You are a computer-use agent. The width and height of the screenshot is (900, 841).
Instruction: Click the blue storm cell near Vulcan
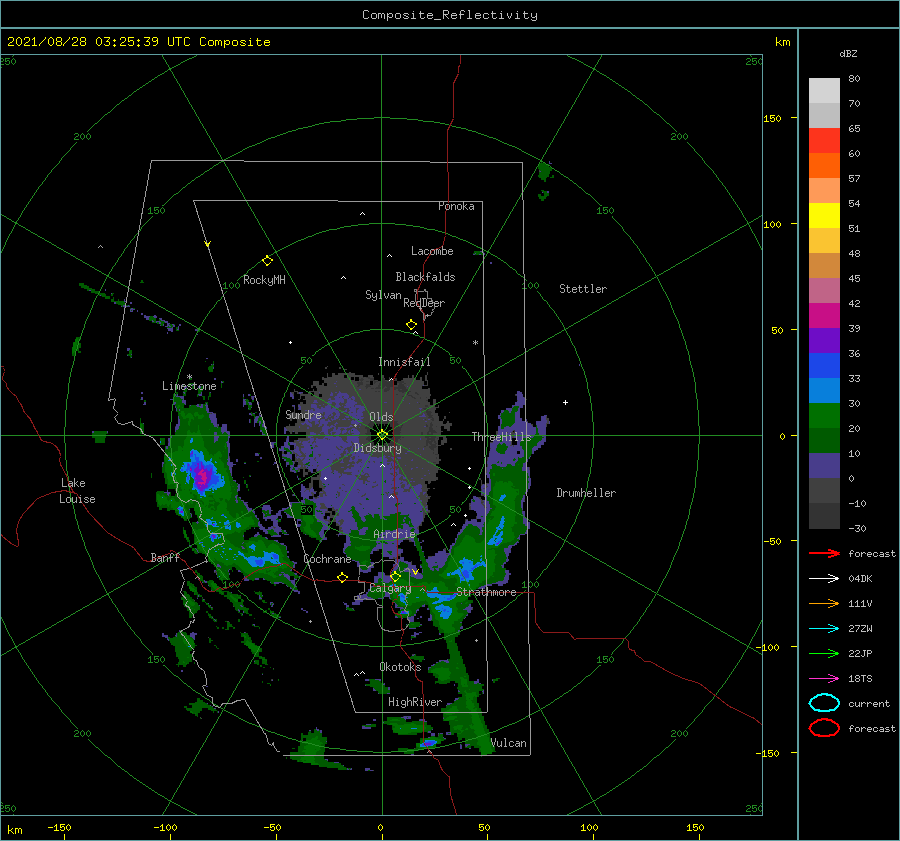tap(428, 743)
